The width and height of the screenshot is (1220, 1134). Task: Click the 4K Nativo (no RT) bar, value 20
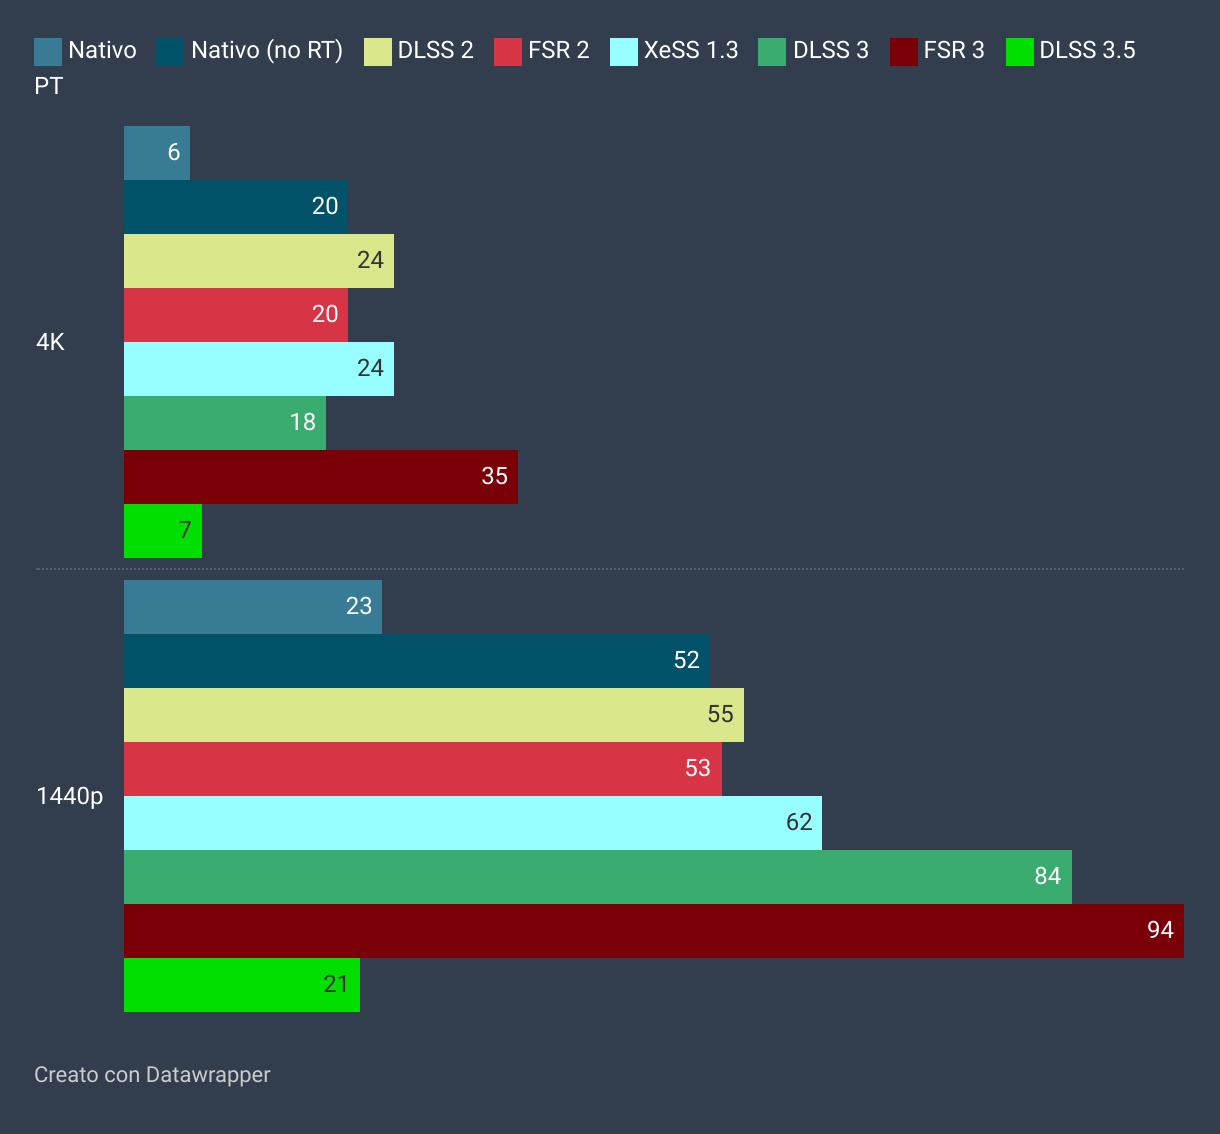[236, 207]
